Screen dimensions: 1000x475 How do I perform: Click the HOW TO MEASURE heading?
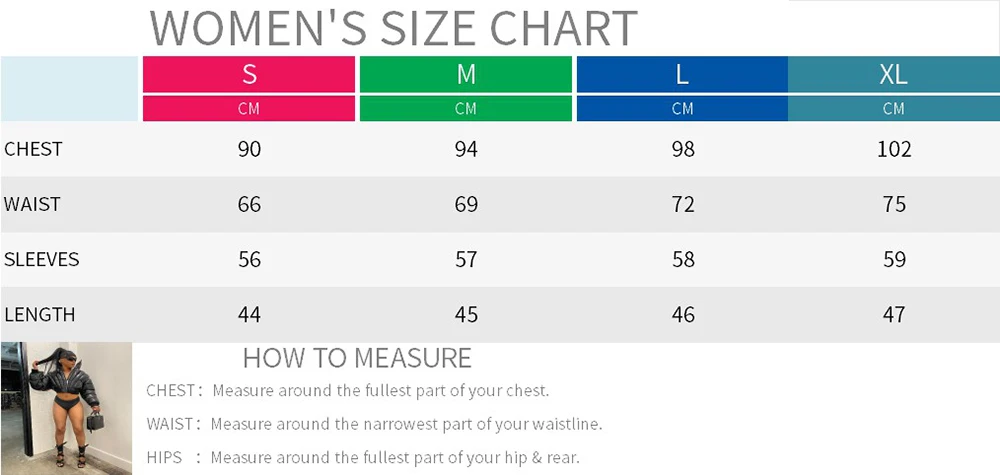coord(357,358)
